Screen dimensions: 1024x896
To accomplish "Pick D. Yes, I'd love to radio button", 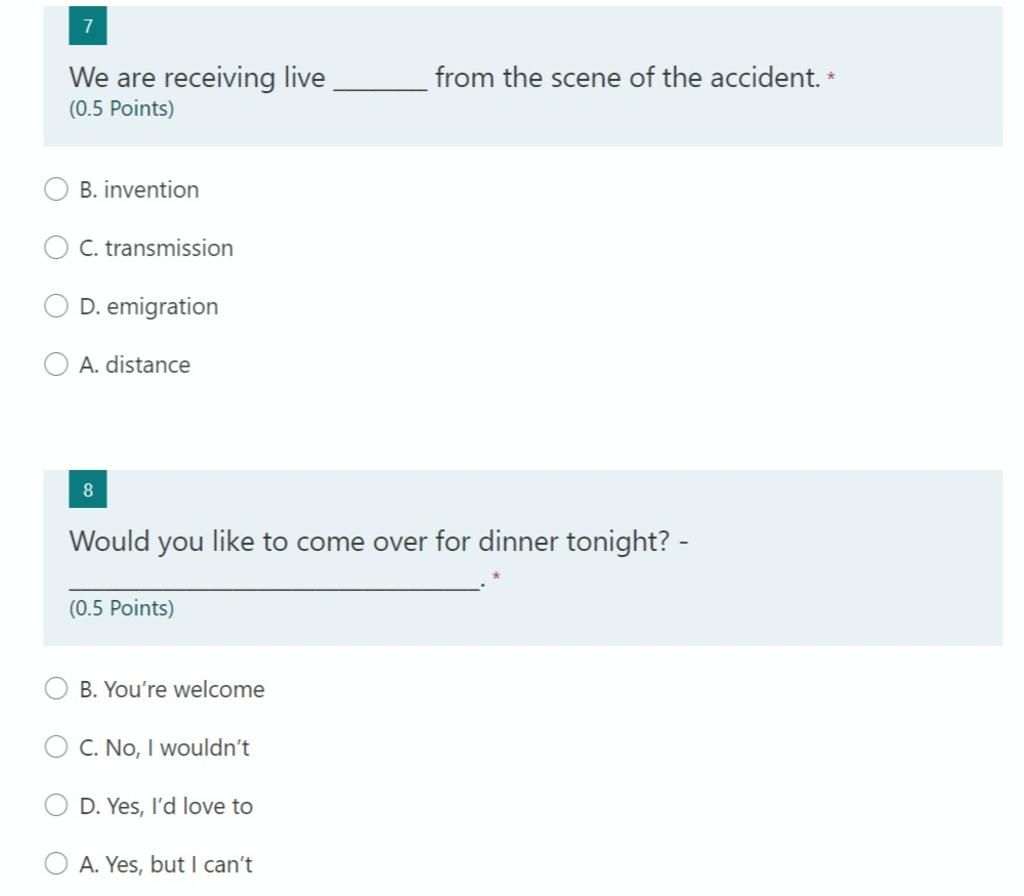I will [x=56, y=805].
